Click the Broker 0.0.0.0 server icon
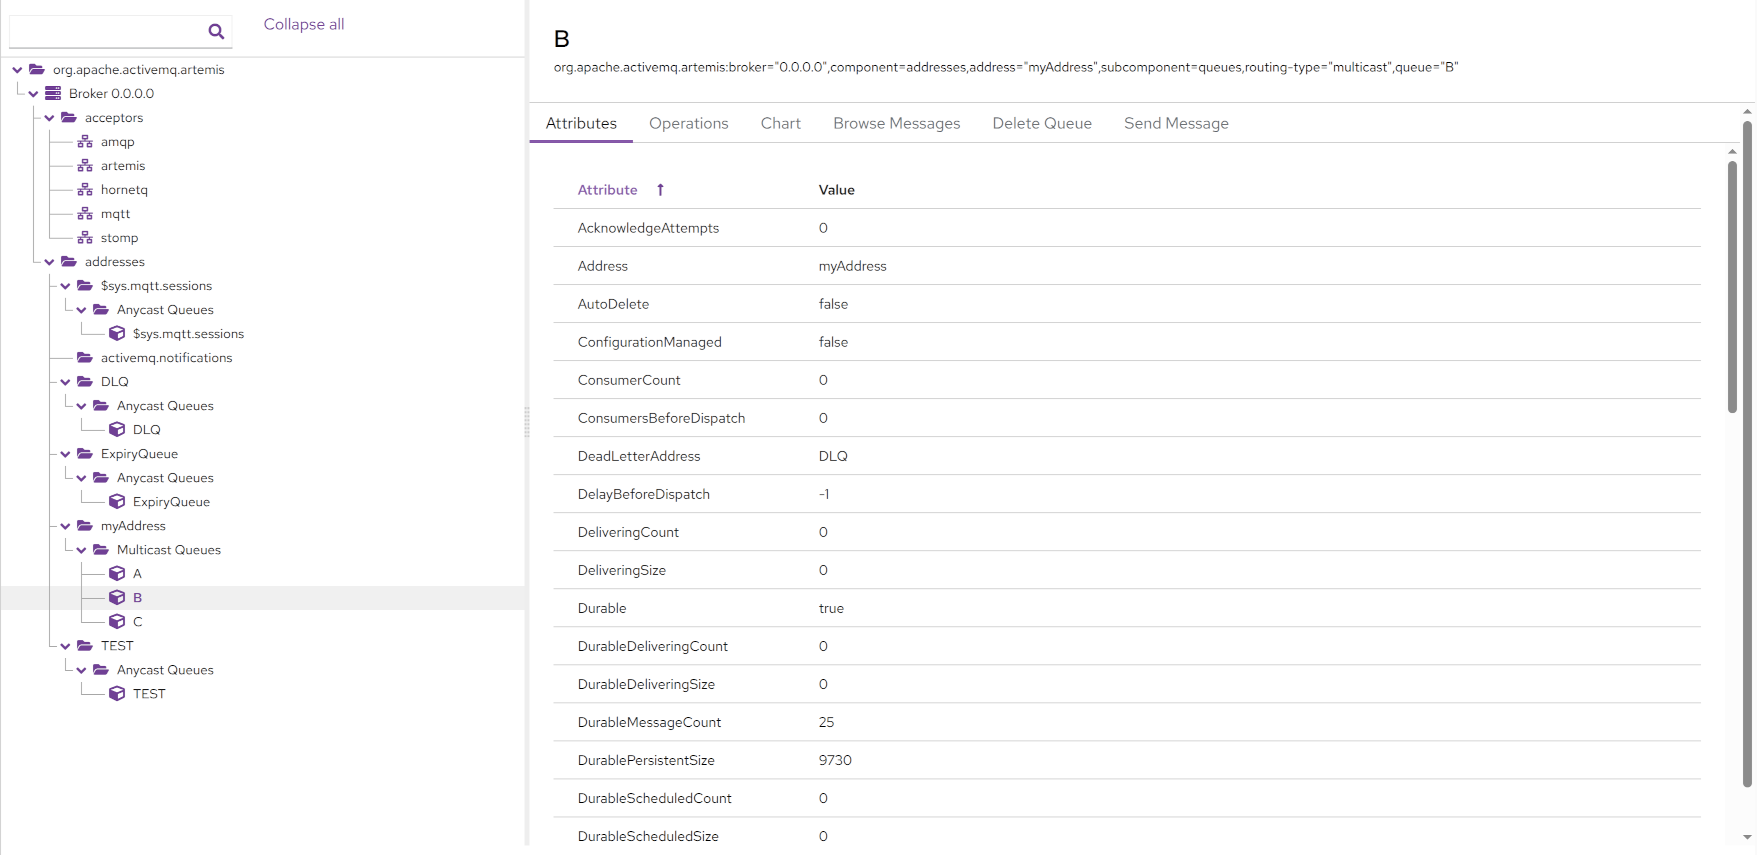The width and height of the screenshot is (1757, 855). pyautogui.click(x=53, y=93)
